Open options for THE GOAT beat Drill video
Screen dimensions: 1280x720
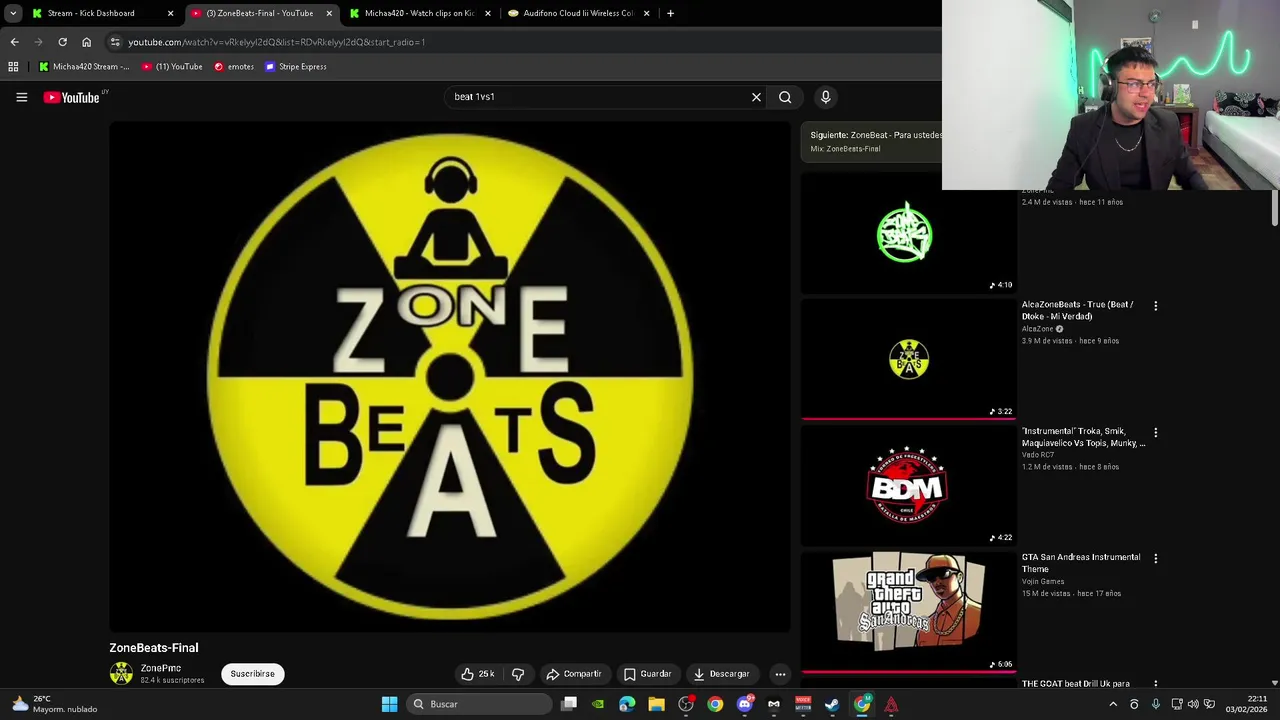click(x=1155, y=685)
